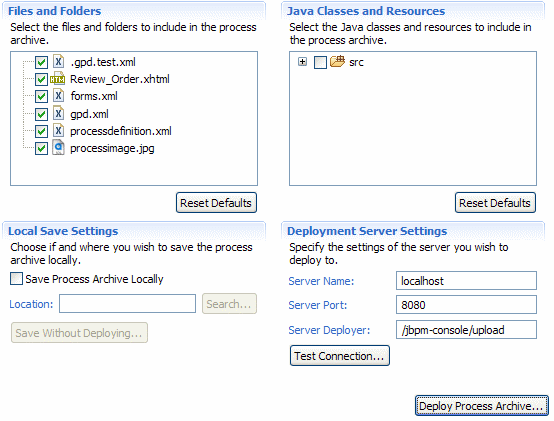554x421 pixels.
Task: Enable Save Process Archive Locally
Action: [16, 279]
